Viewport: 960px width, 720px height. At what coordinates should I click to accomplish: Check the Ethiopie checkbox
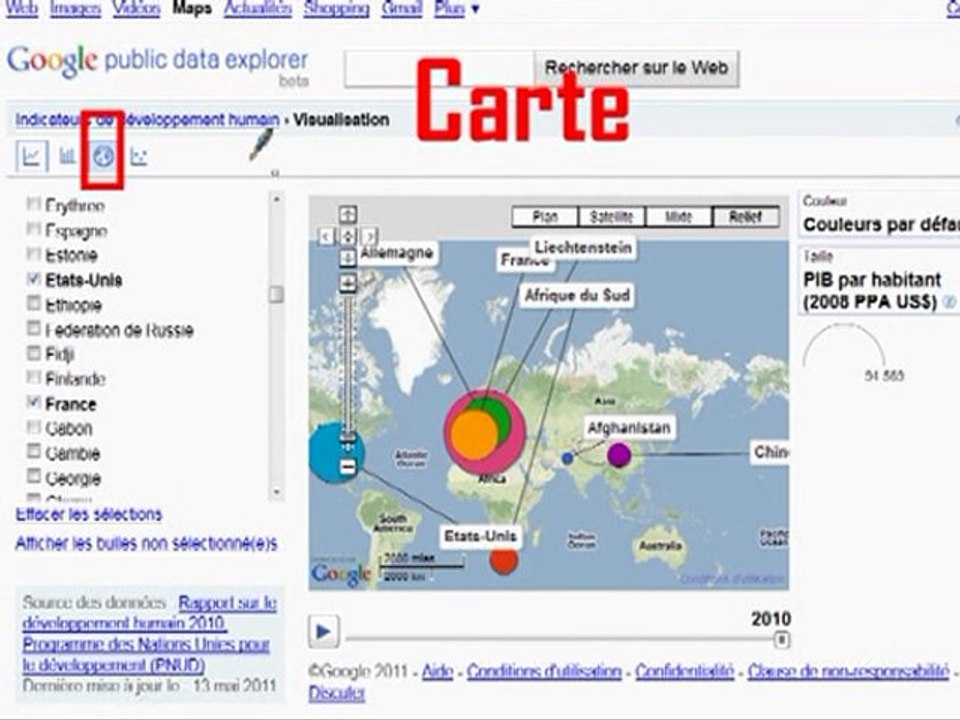point(34,303)
